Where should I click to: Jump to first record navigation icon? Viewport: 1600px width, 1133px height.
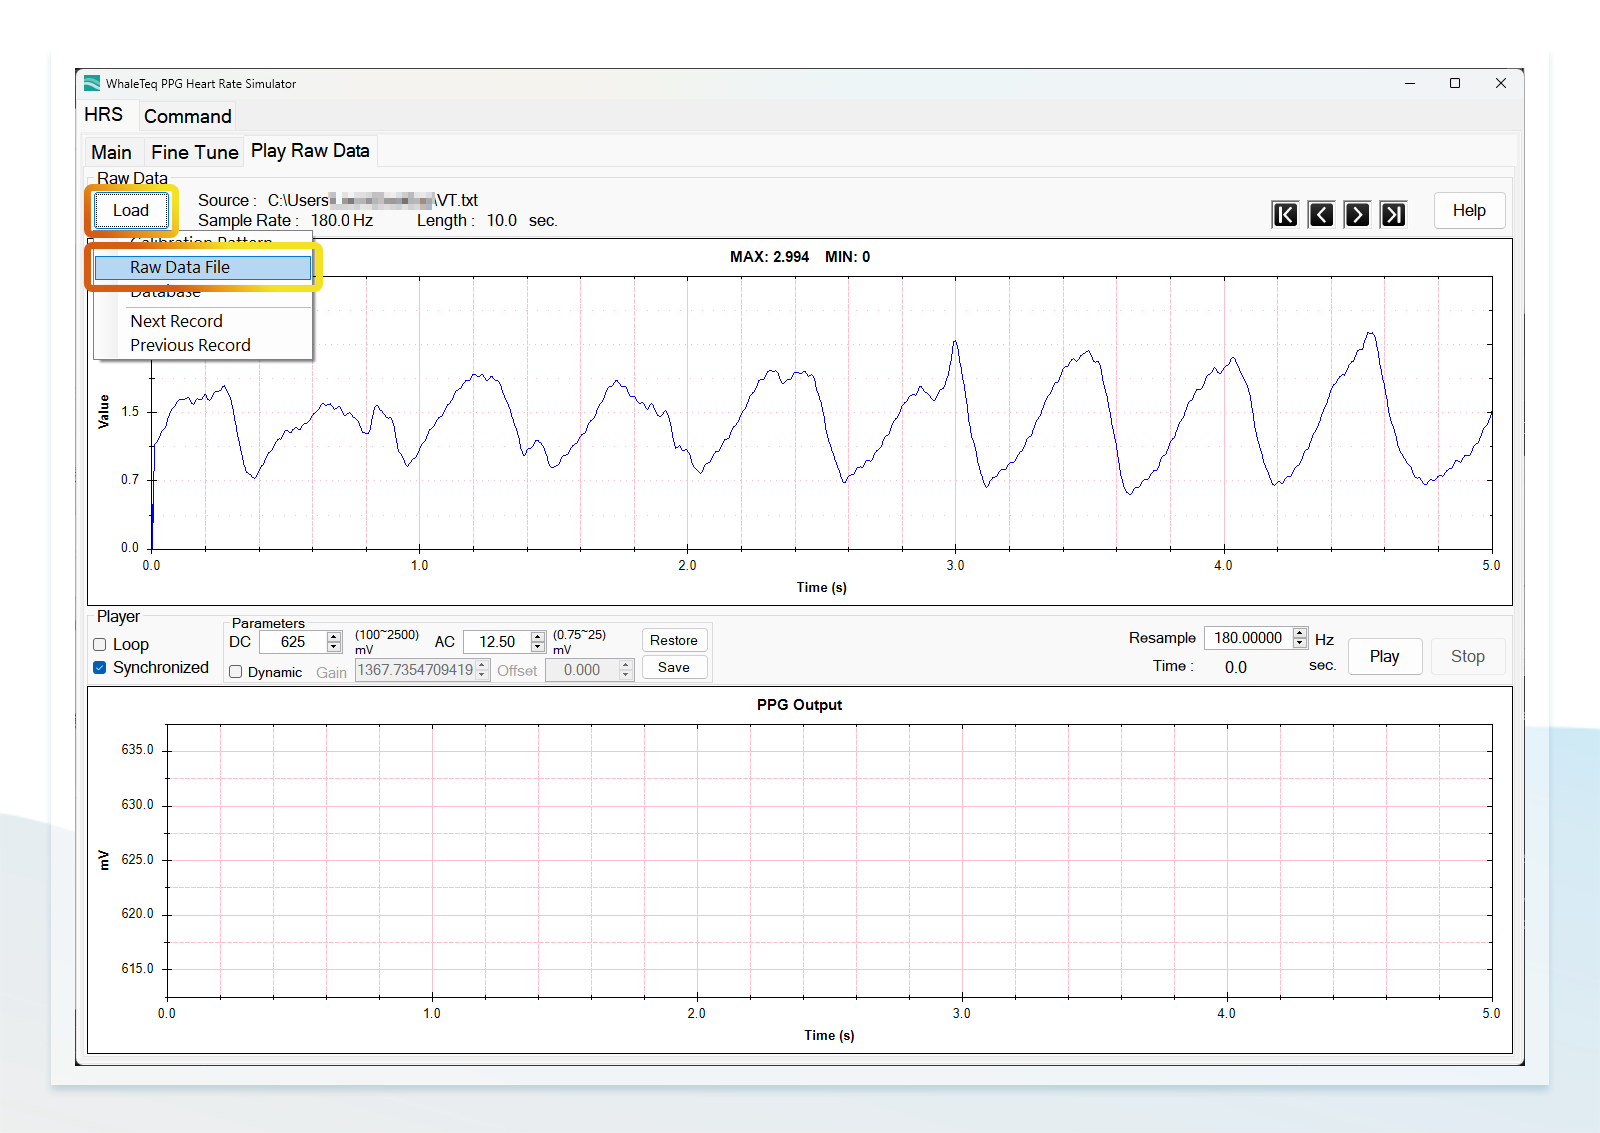[1285, 214]
